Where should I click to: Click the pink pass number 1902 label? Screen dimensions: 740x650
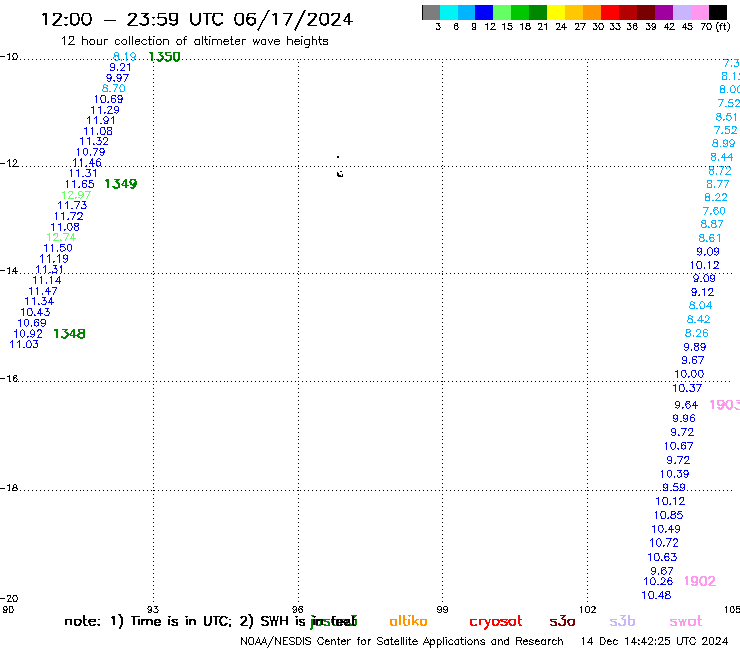700,581
